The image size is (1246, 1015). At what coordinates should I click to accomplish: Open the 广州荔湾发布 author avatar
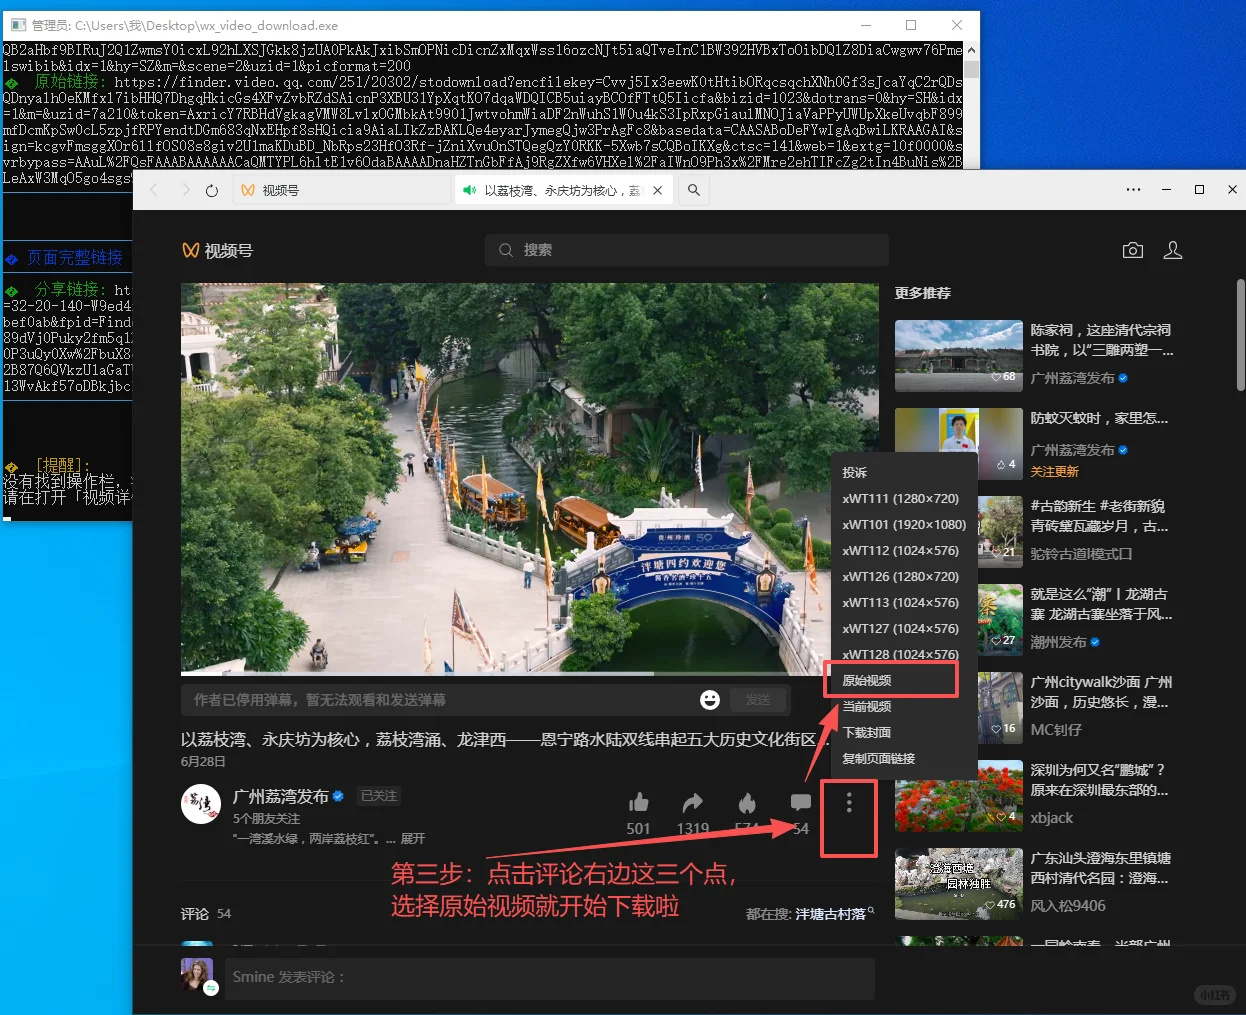(201, 804)
